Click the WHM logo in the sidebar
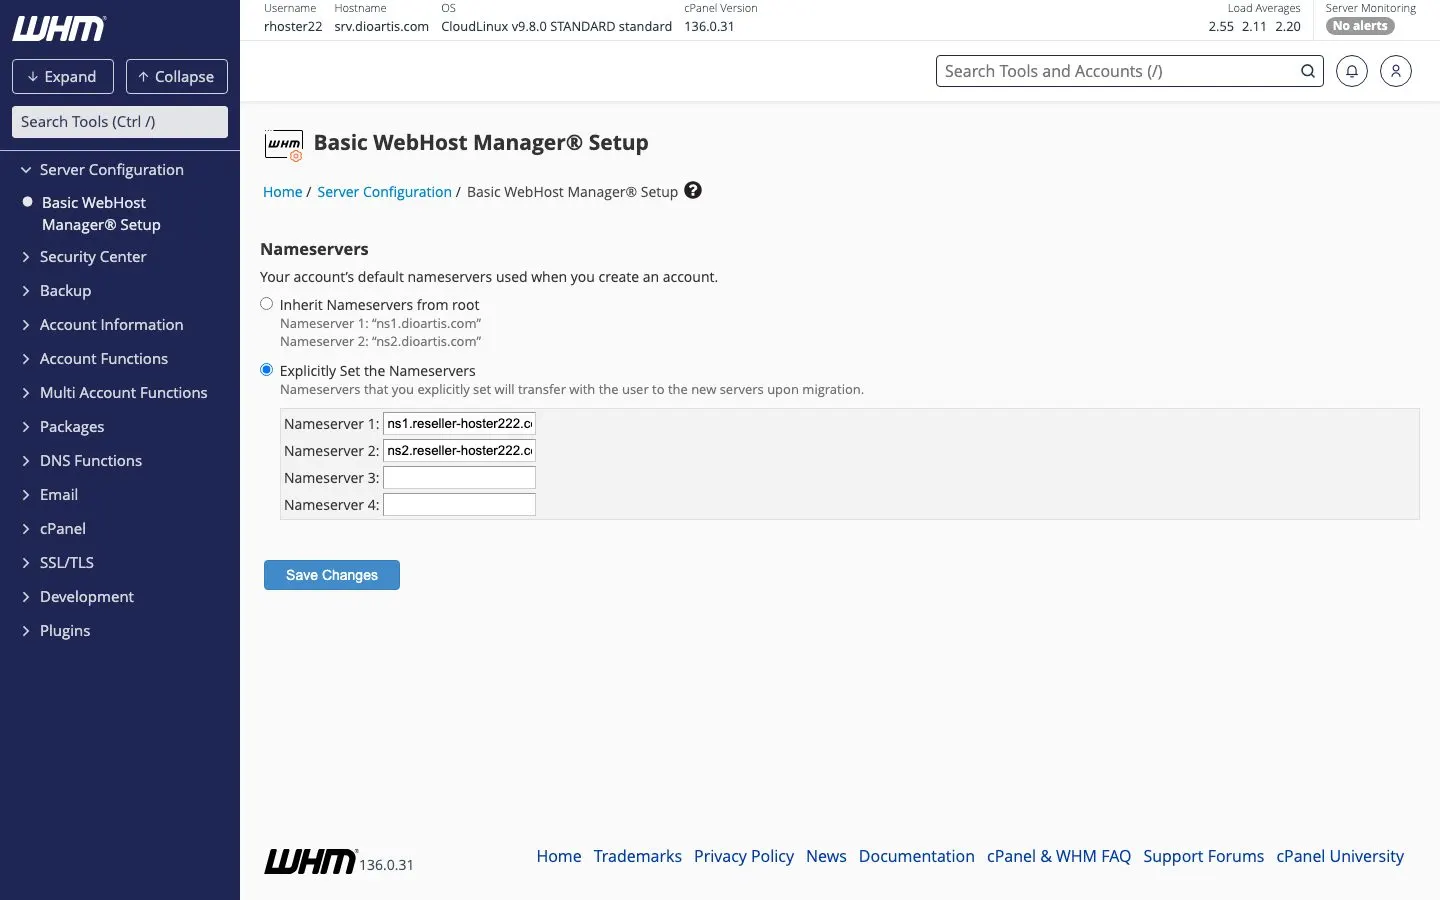 point(59,29)
